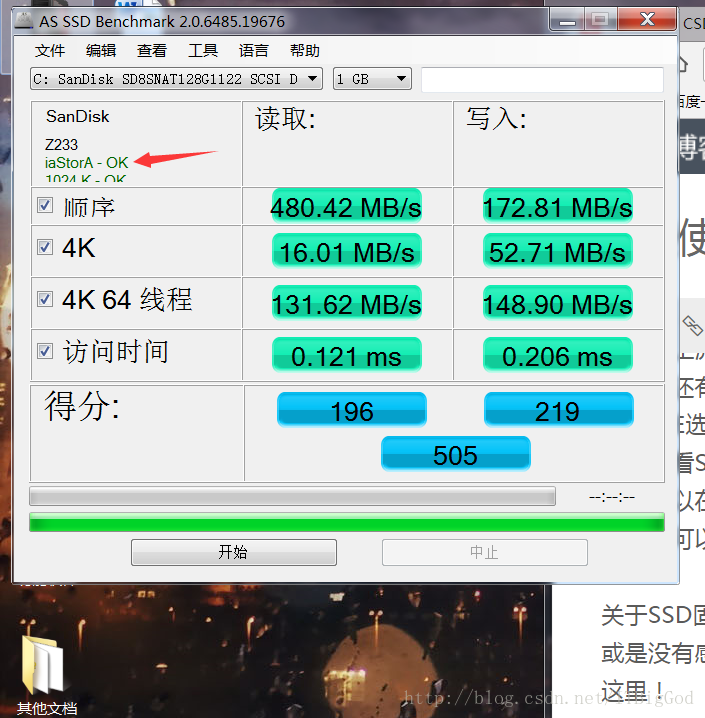Image resolution: width=705 pixels, height=718 pixels.
Task: Open the 编辑 menu
Action: point(101,50)
